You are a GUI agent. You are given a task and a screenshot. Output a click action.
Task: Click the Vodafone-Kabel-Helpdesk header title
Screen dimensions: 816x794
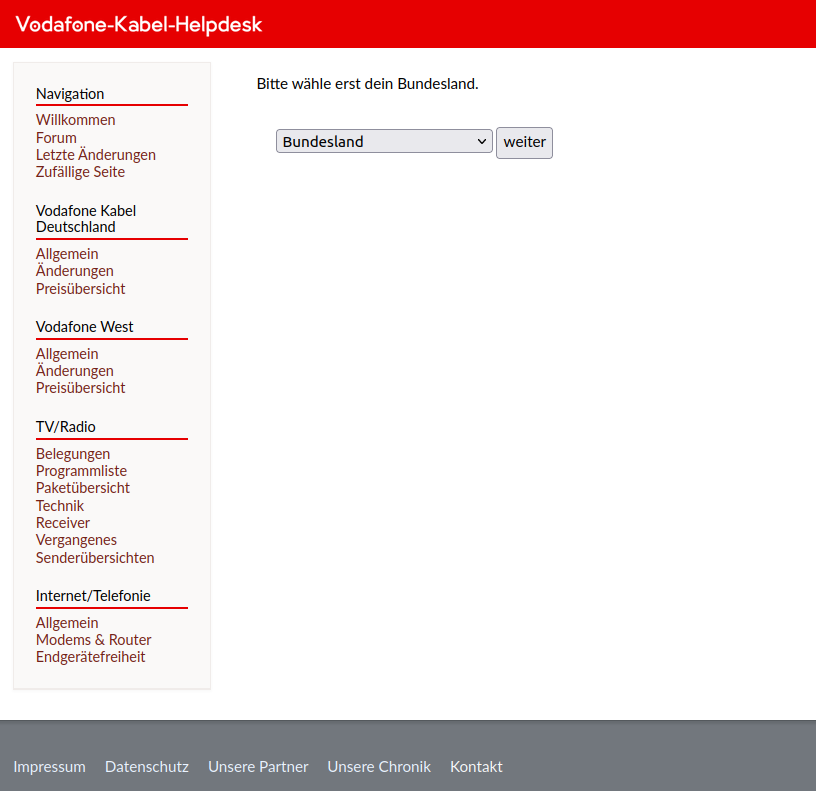tap(138, 24)
